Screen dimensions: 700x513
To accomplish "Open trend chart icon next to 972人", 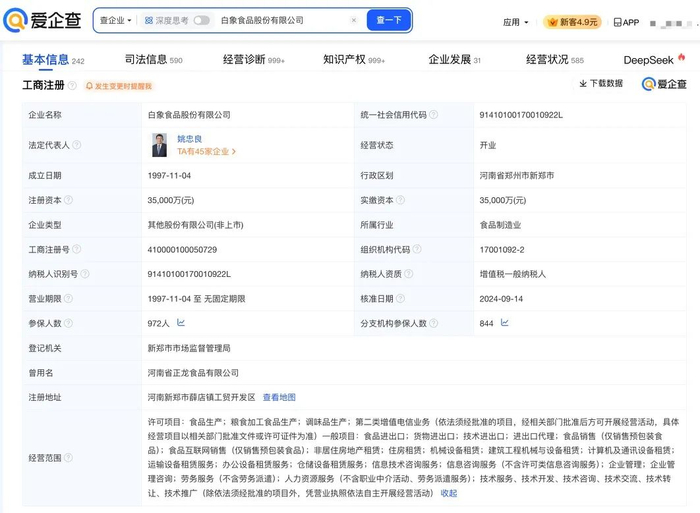I will [x=181, y=322].
